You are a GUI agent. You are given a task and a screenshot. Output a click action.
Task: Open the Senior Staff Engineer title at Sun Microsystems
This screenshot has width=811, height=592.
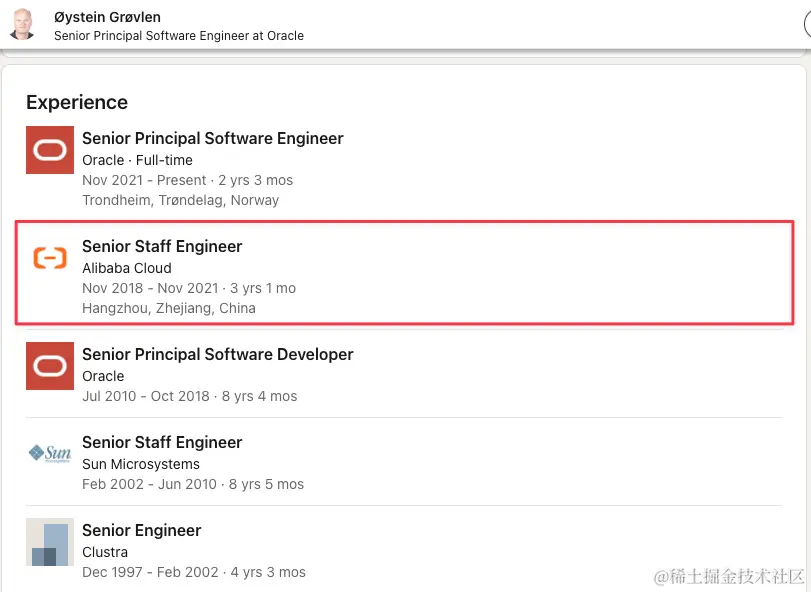coord(162,443)
